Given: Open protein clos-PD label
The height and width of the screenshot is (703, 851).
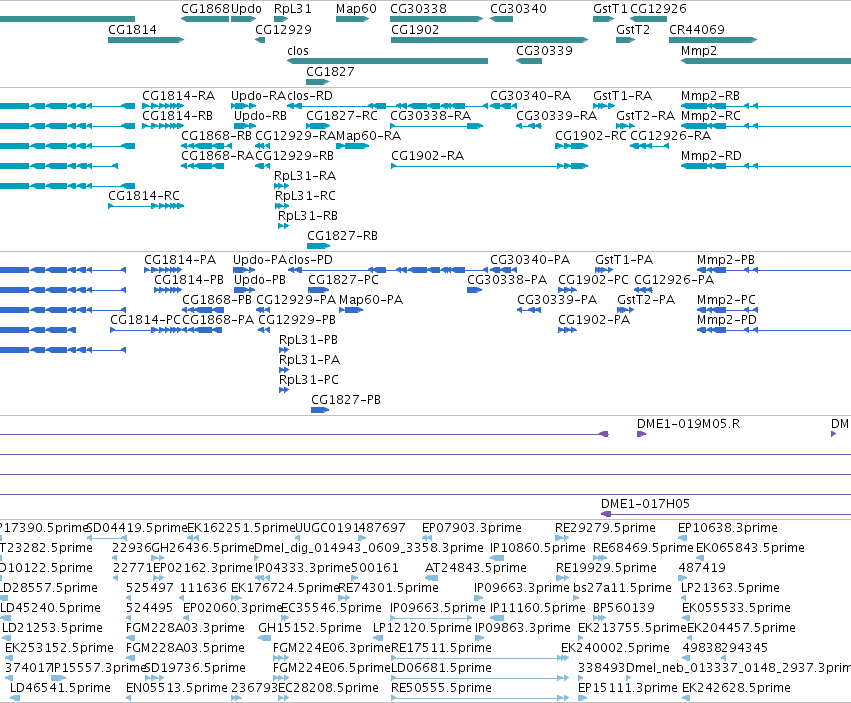Looking at the screenshot, I should point(310,260).
